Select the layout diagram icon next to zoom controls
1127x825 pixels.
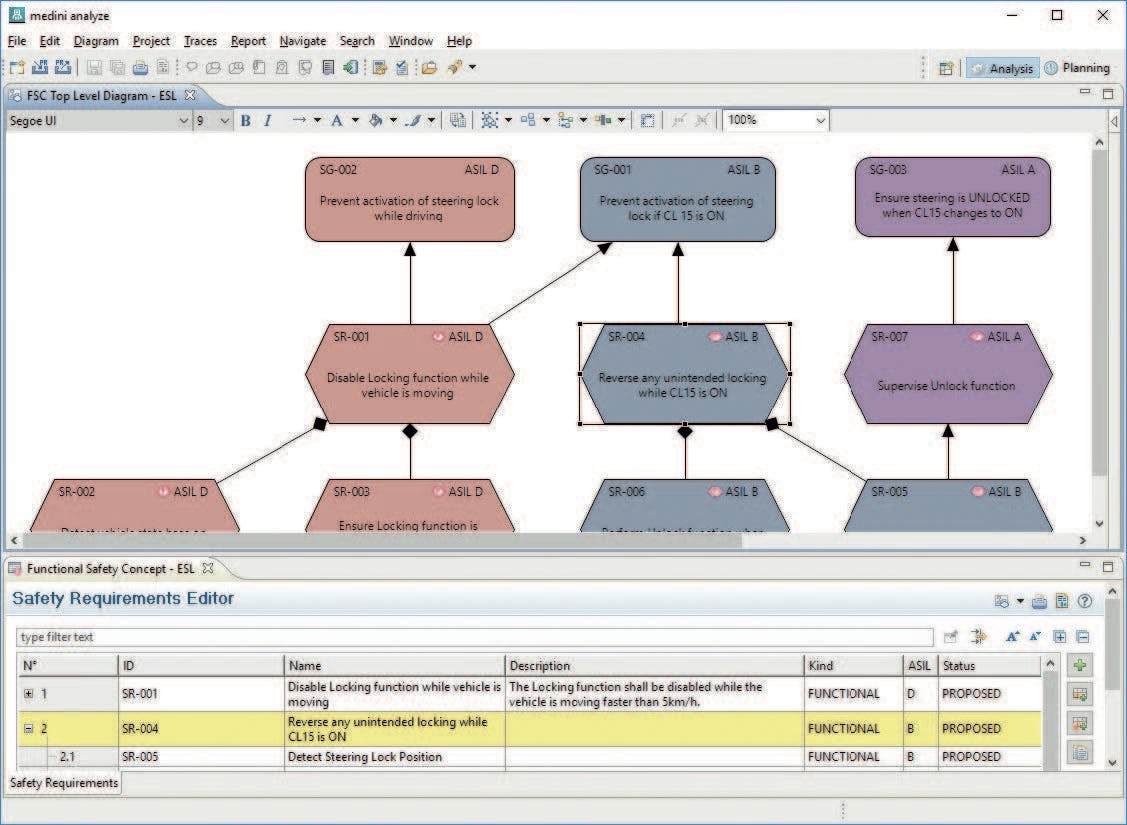(x=647, y=120)
